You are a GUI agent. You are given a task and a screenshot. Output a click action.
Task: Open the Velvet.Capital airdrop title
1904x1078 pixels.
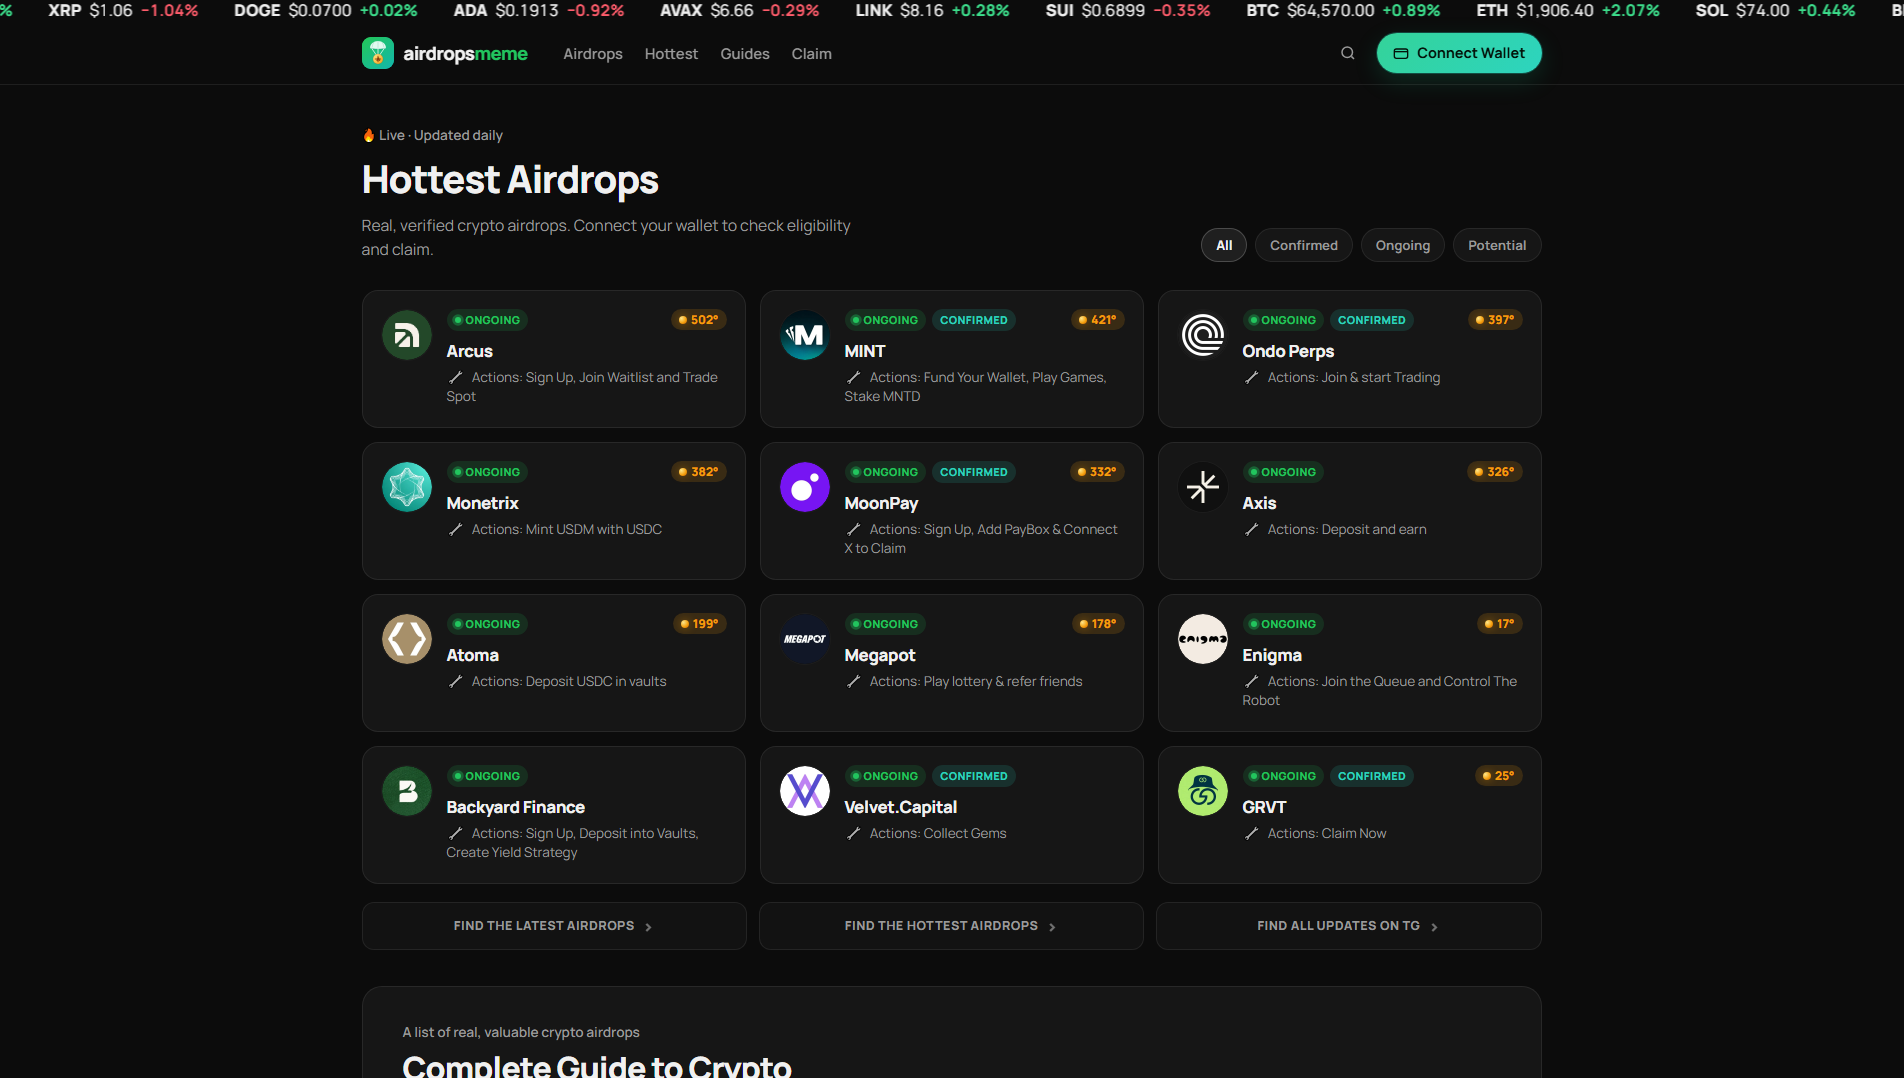(x=900, y=807)
